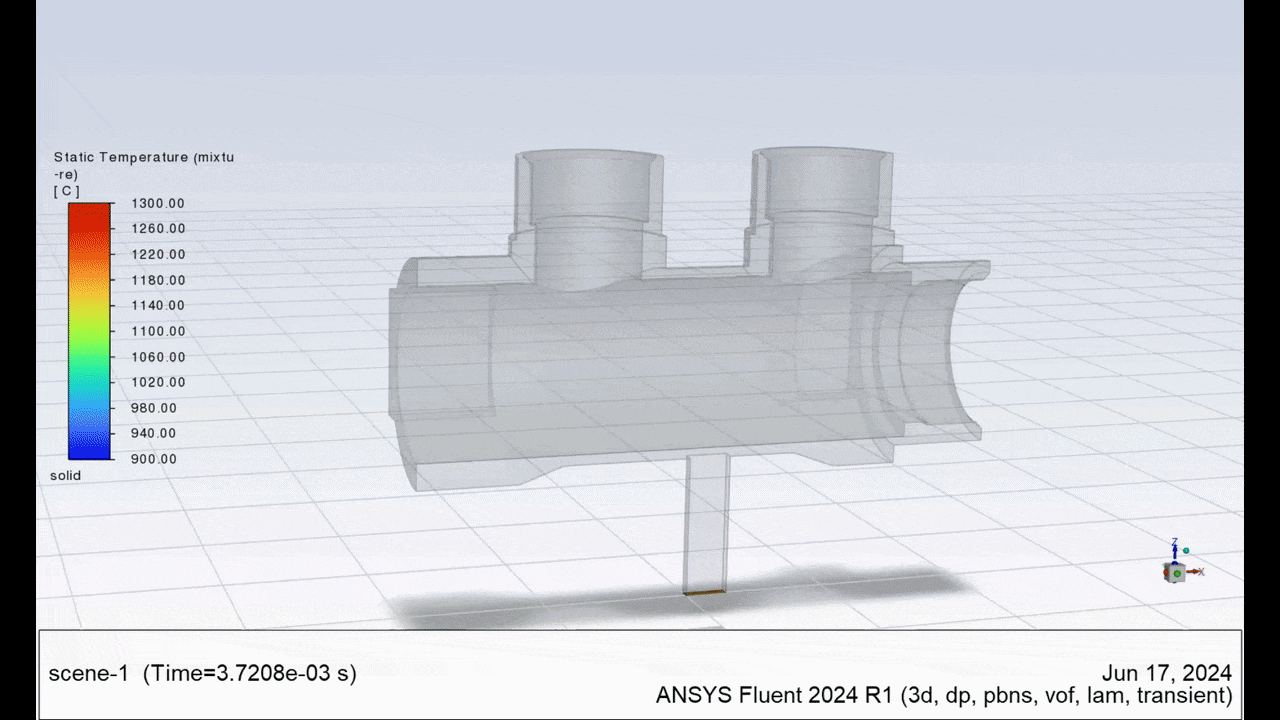The width and height of the screenshot is (1280, 720).
Task: Select the "Static Temperature (mixtu-re)" legend title
Action: [144, 165]
